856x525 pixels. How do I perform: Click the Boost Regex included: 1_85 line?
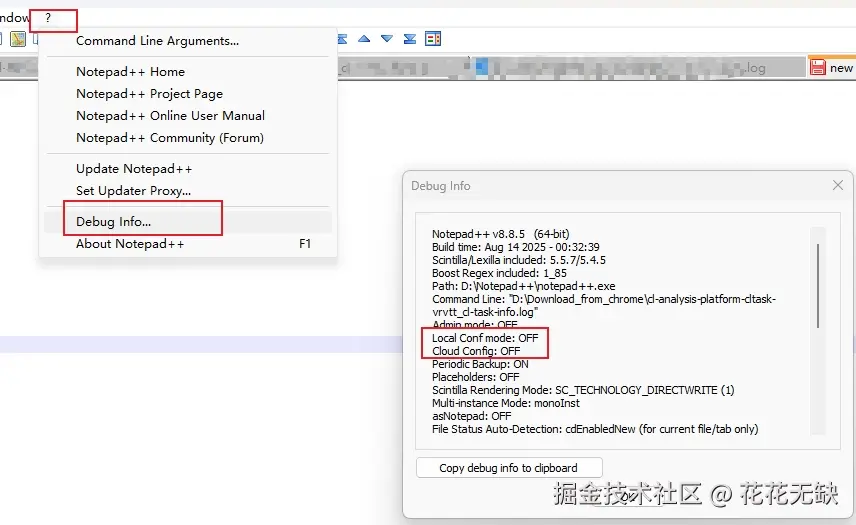click(499, 273)
